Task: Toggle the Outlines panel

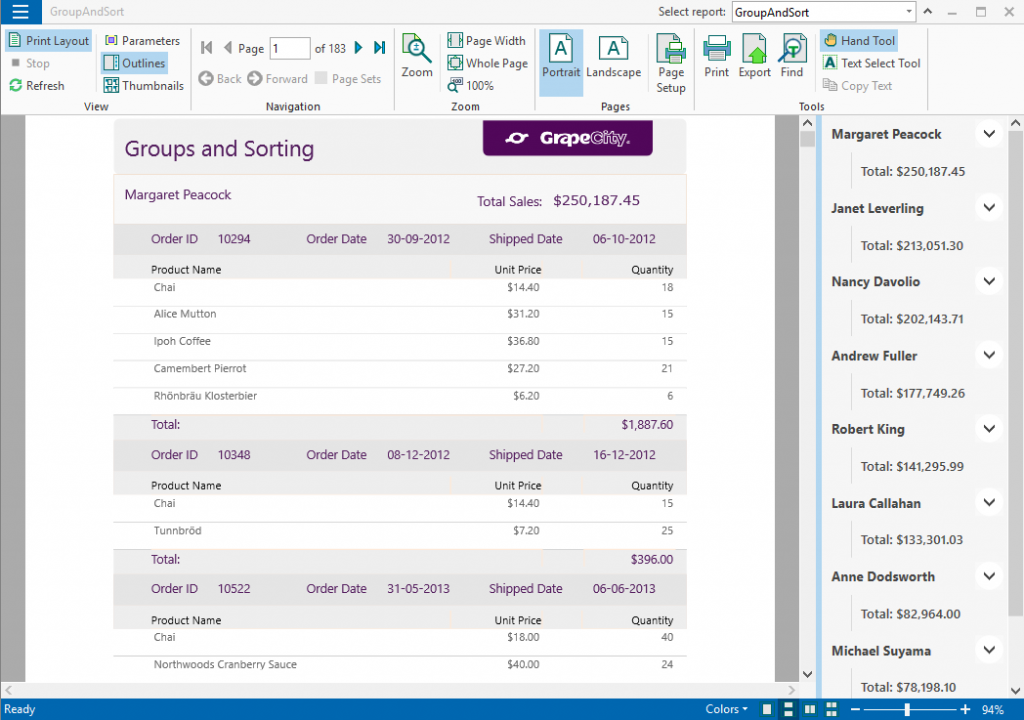Action: 135,63
